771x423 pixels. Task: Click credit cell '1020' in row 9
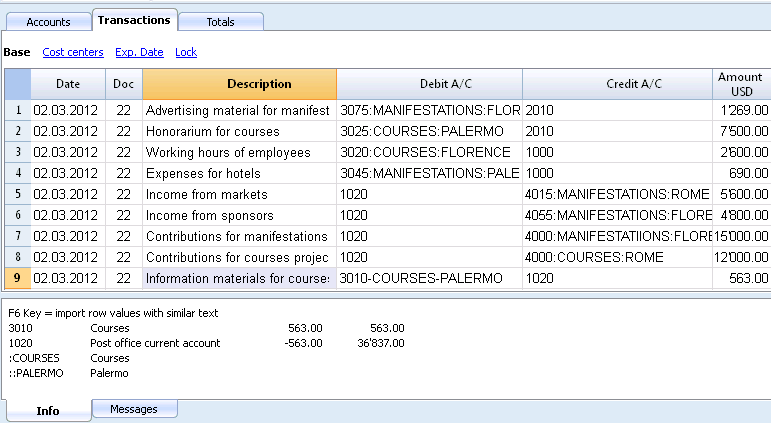pyautogui.click(x=617, y=278)
